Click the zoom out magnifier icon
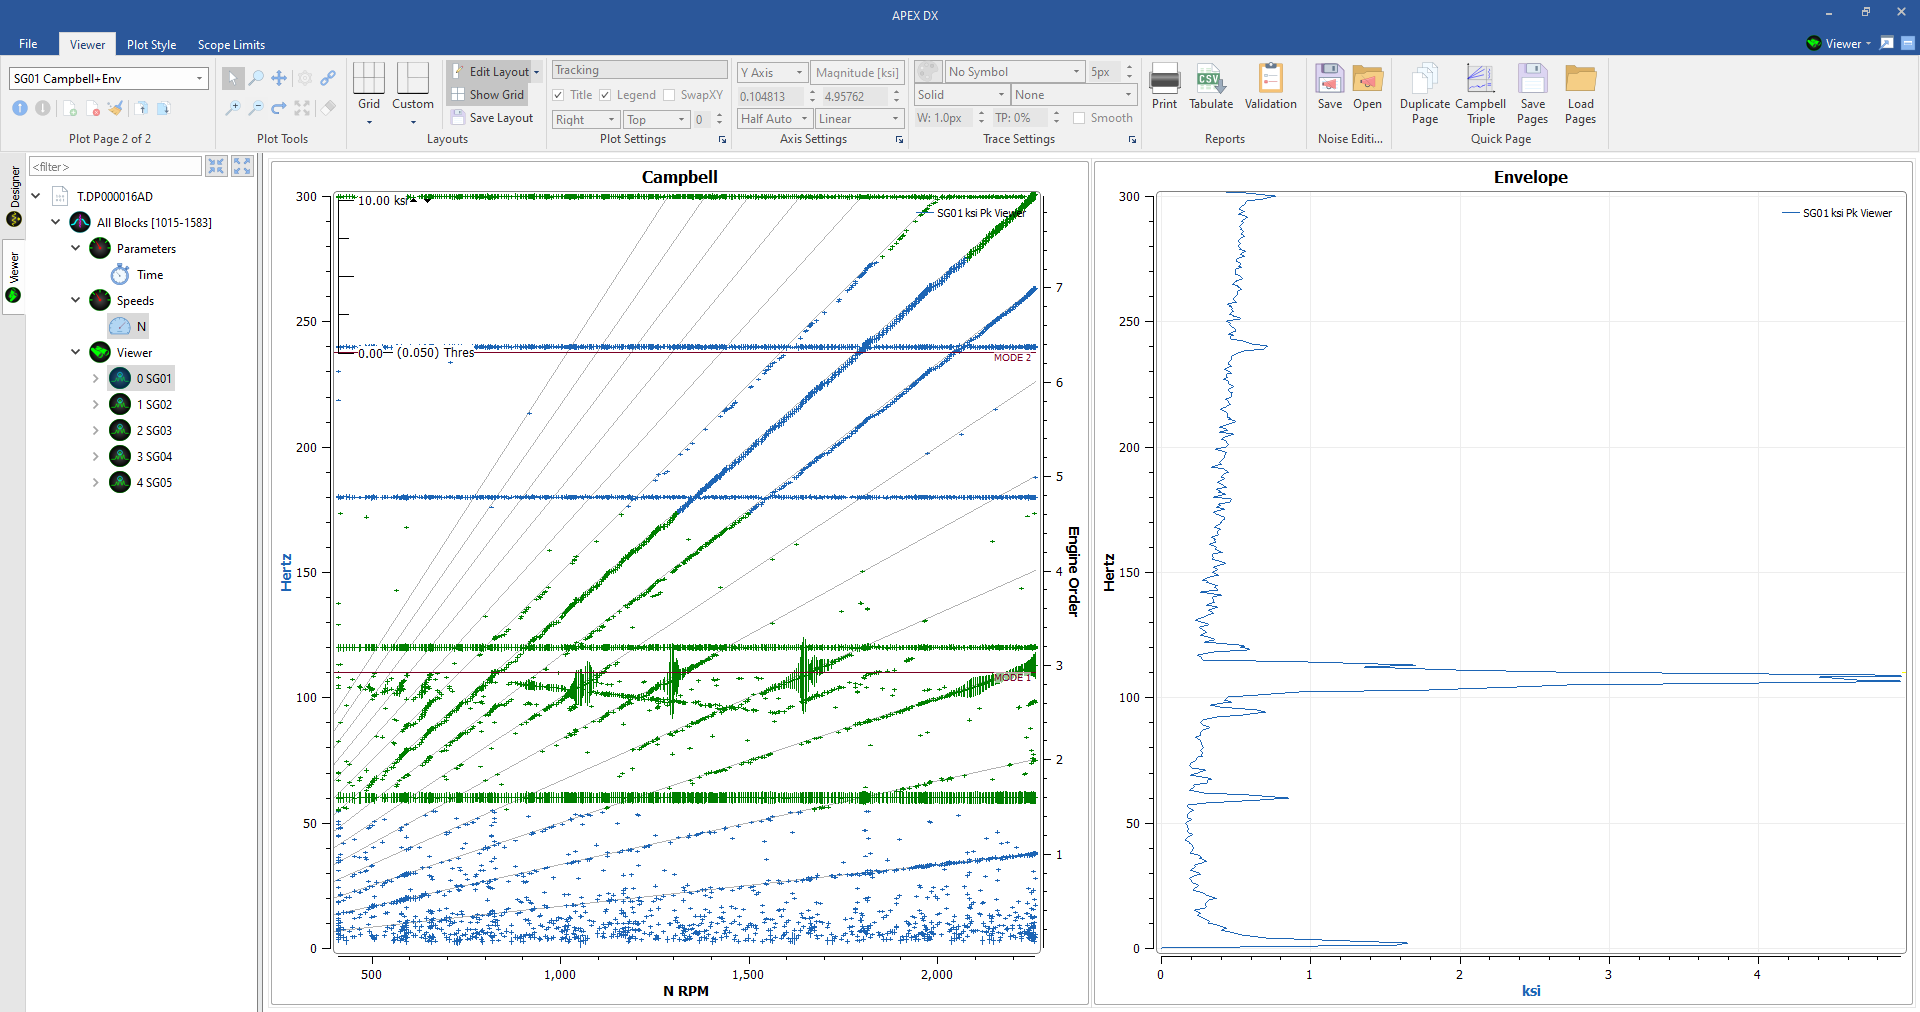 pyautogui.click(x=256, y=108)
